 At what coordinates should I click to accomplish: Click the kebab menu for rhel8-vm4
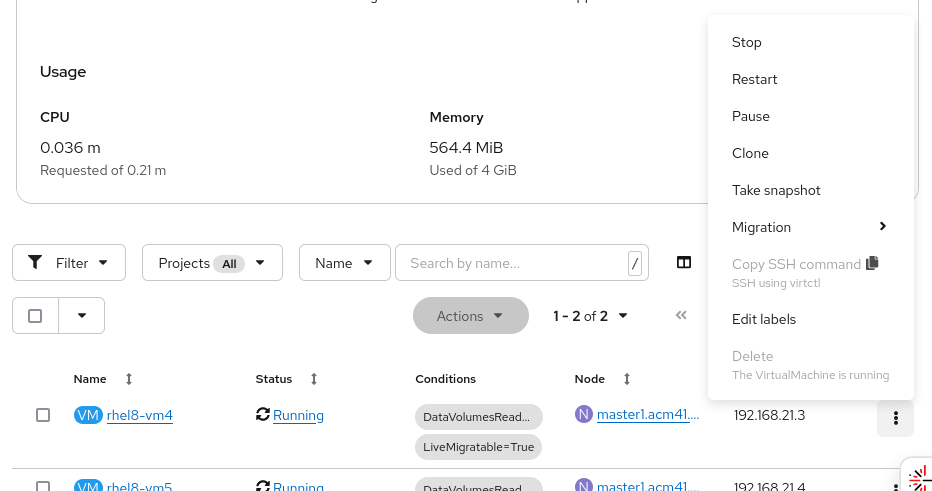(x=895, y=418)
